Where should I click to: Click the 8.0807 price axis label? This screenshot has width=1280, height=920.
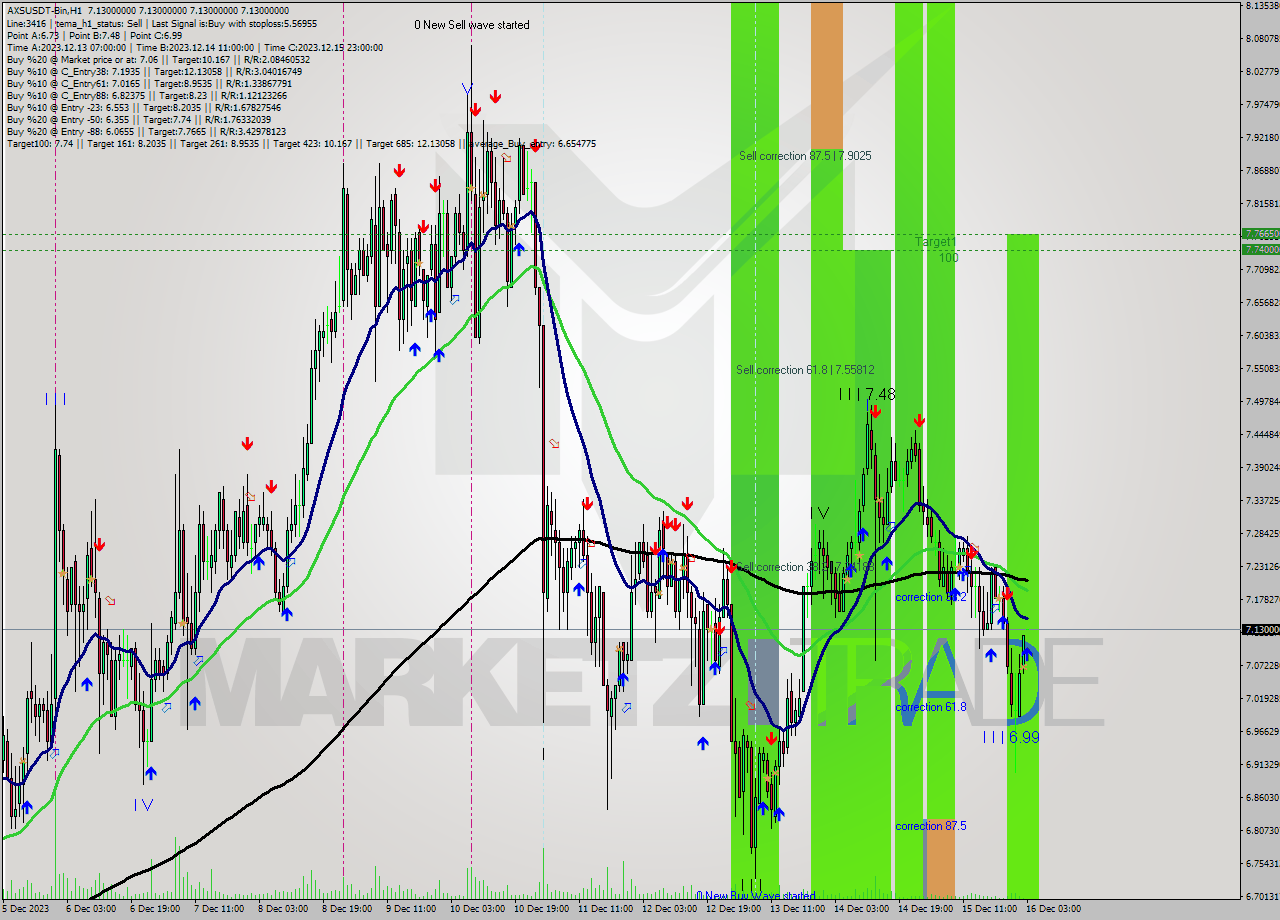coord(1263,38)
